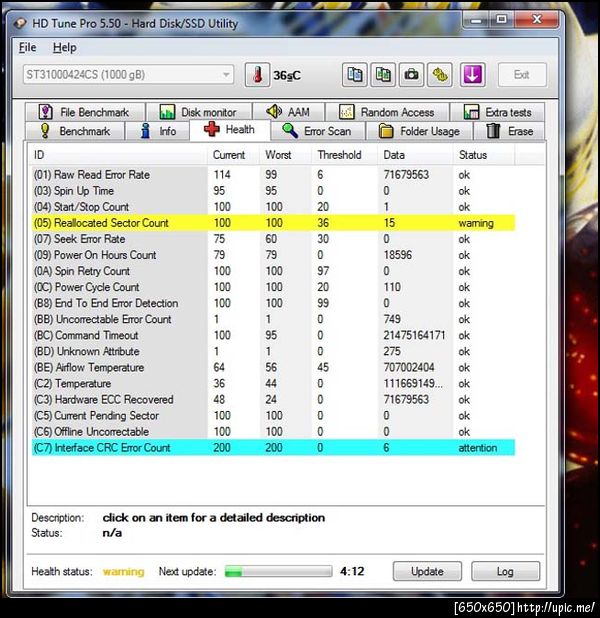Click the Data column header

point(415,155)
